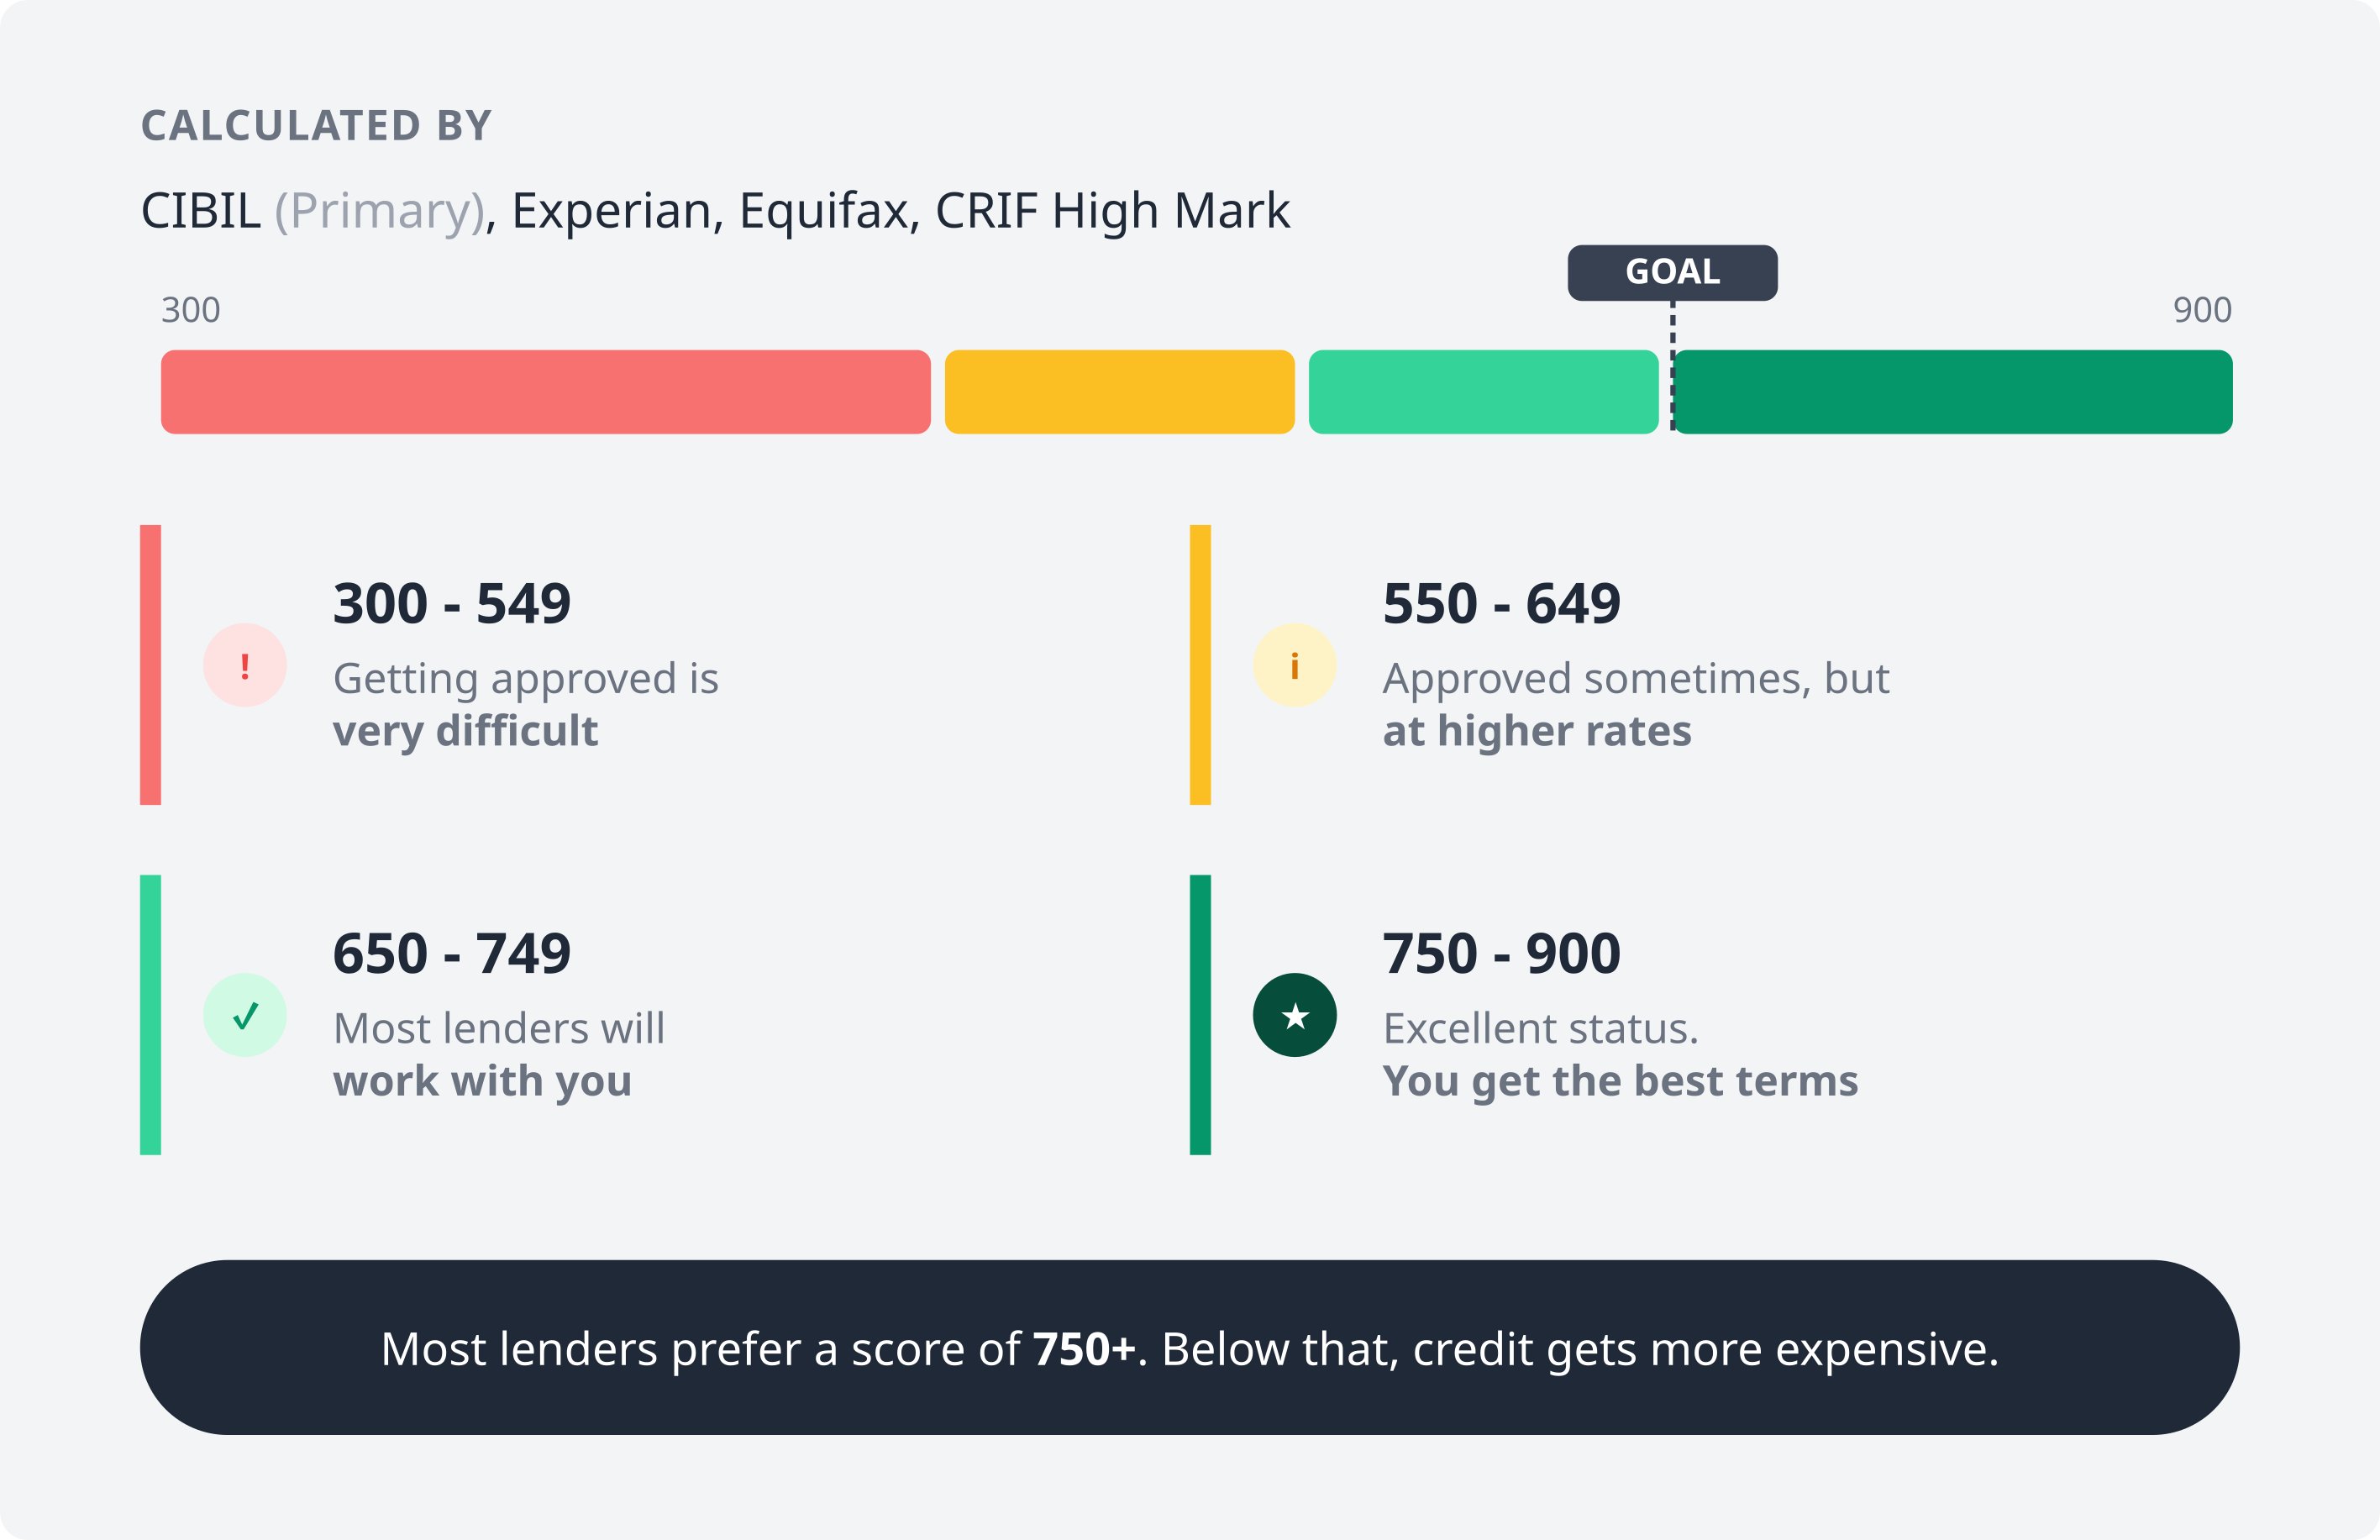The width and height of the screenshot is (2380, 1540).
Task: Click the "Most lenders prefer" dark banner
Action: (1189, 1348)
